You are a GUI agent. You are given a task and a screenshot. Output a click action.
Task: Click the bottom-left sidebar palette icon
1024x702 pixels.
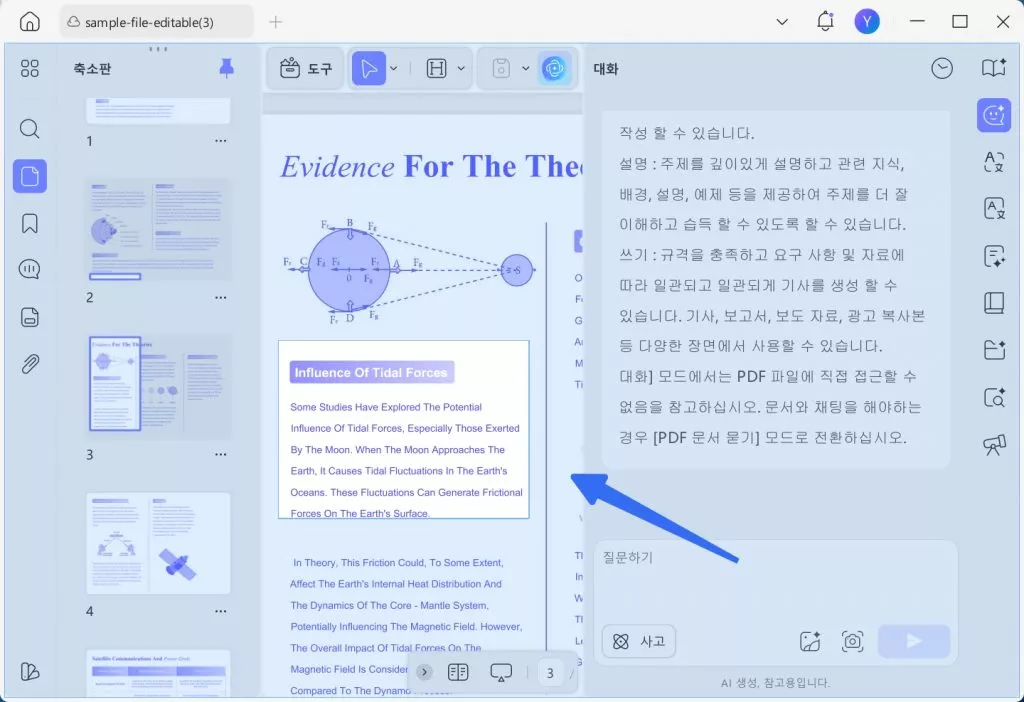(29, 671)
